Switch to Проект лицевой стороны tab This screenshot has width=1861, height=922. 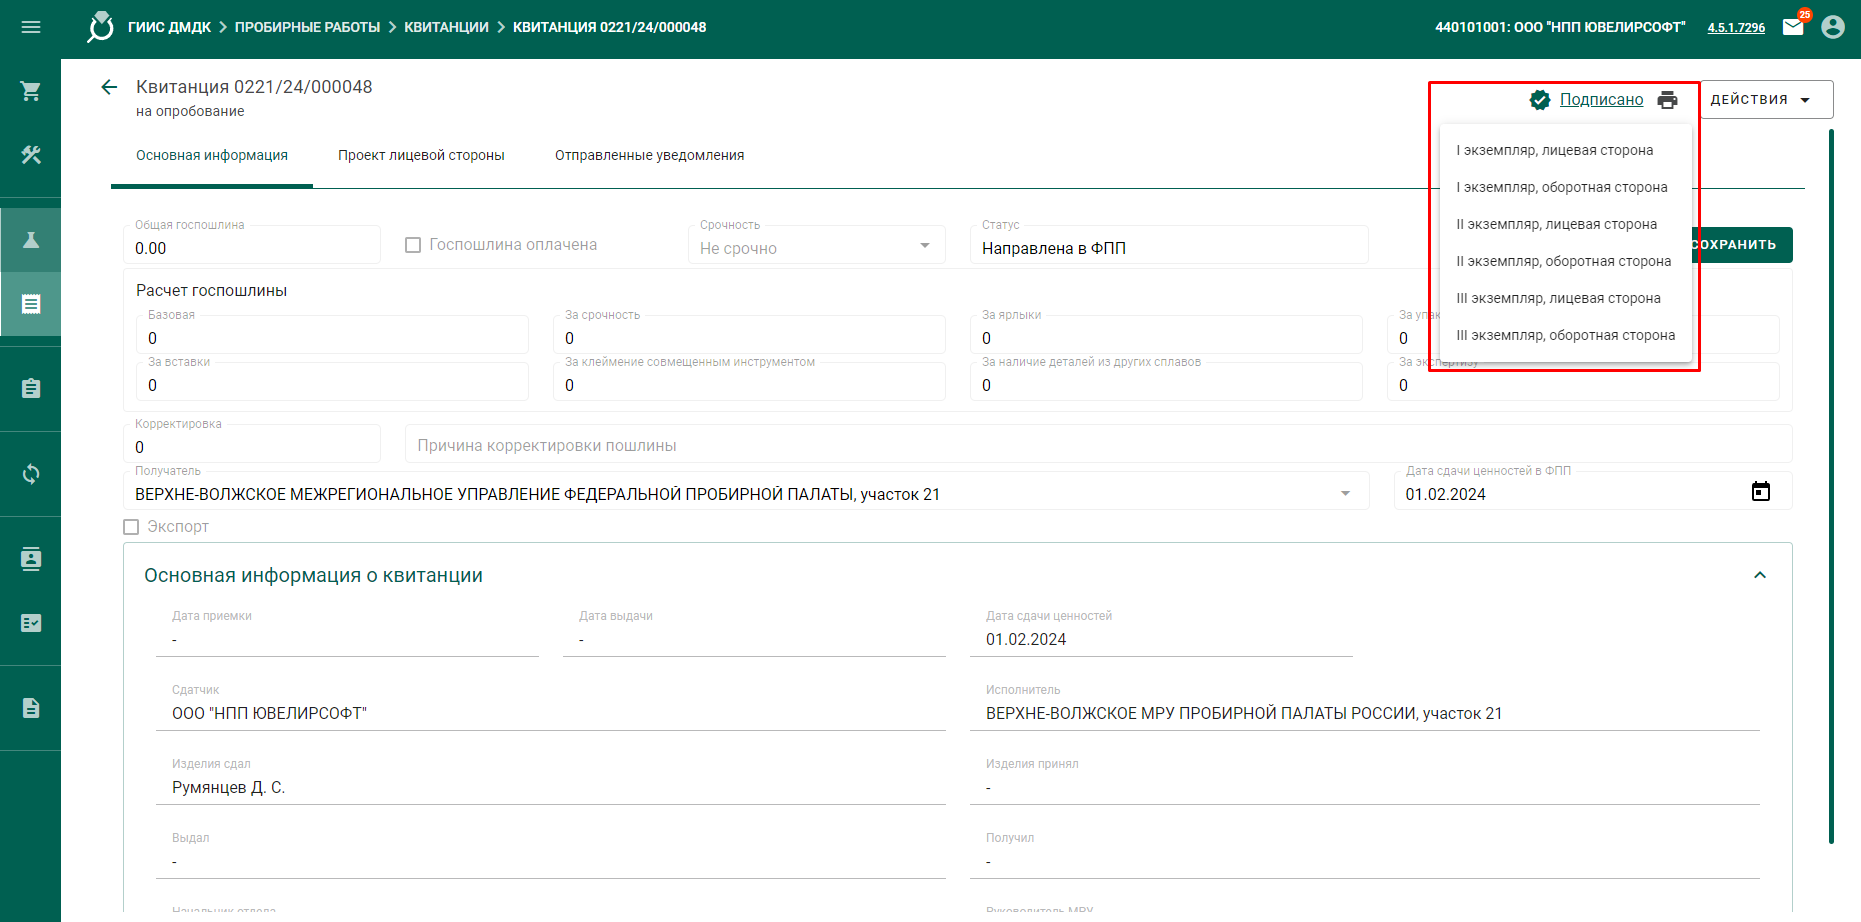(x=421, y=155)
